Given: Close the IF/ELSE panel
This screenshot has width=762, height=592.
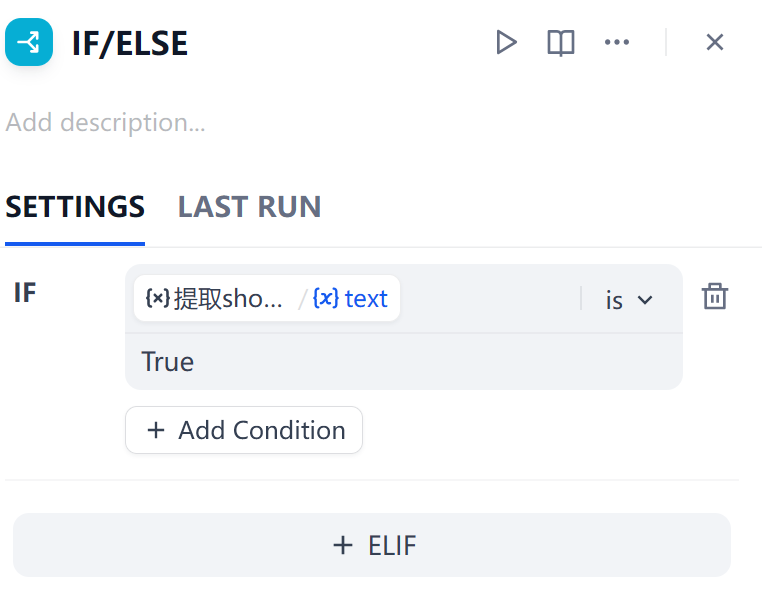Looking at the screenshot, I should [714, 42].
